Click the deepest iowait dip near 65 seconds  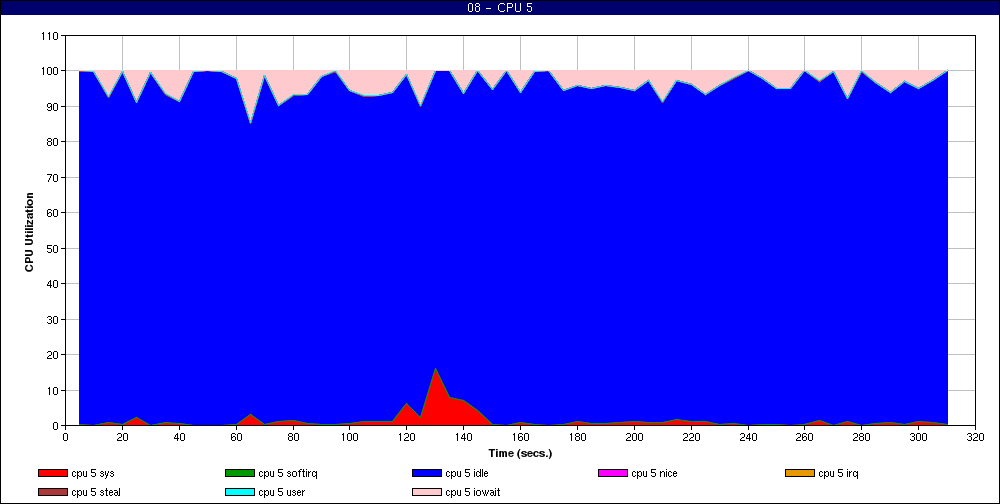point(250,122)
